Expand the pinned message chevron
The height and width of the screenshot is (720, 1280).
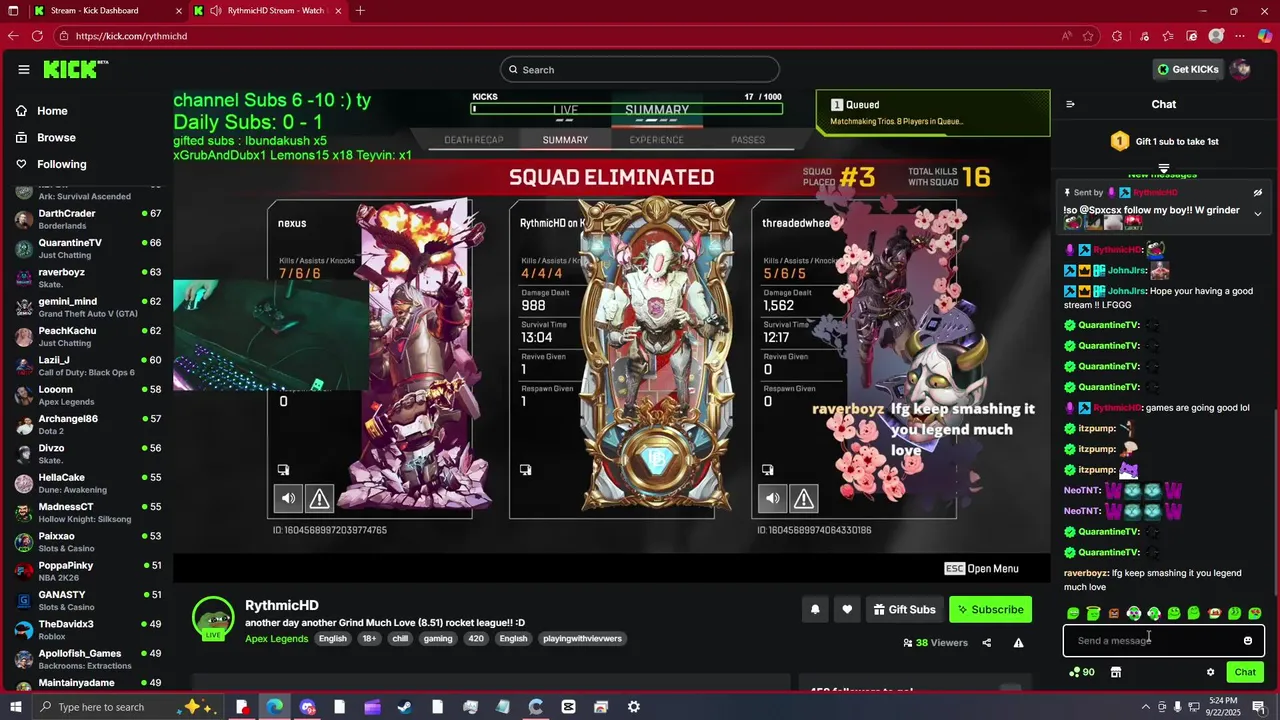pos(1258,214)
